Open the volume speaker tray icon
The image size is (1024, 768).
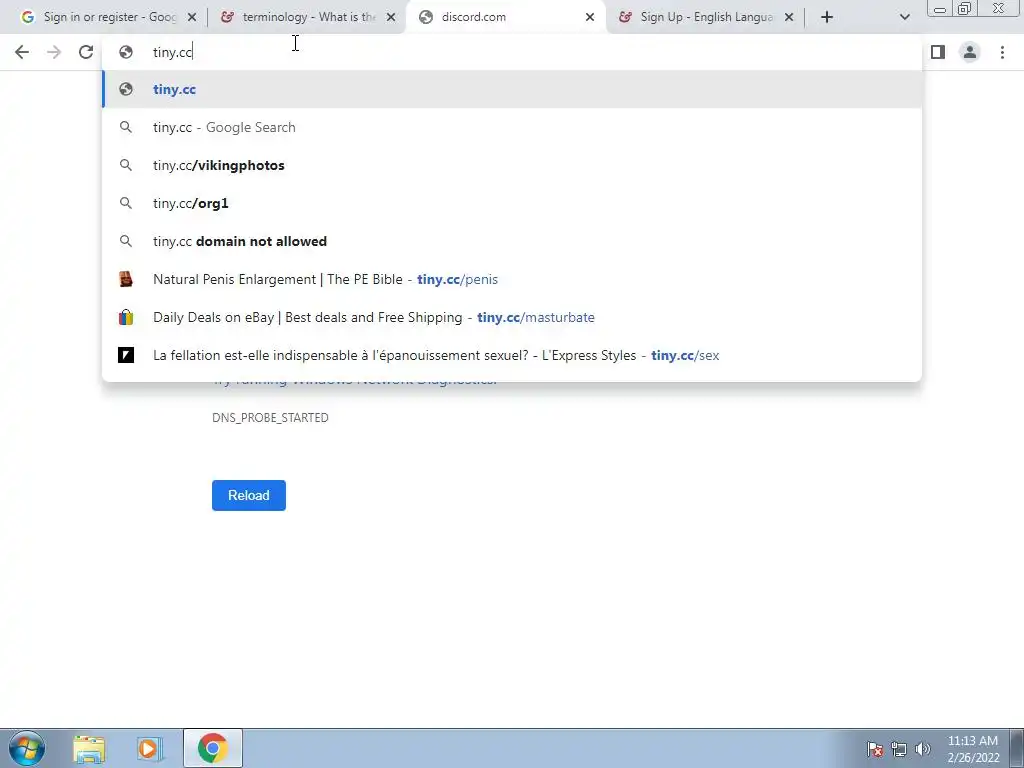[922, 749]
